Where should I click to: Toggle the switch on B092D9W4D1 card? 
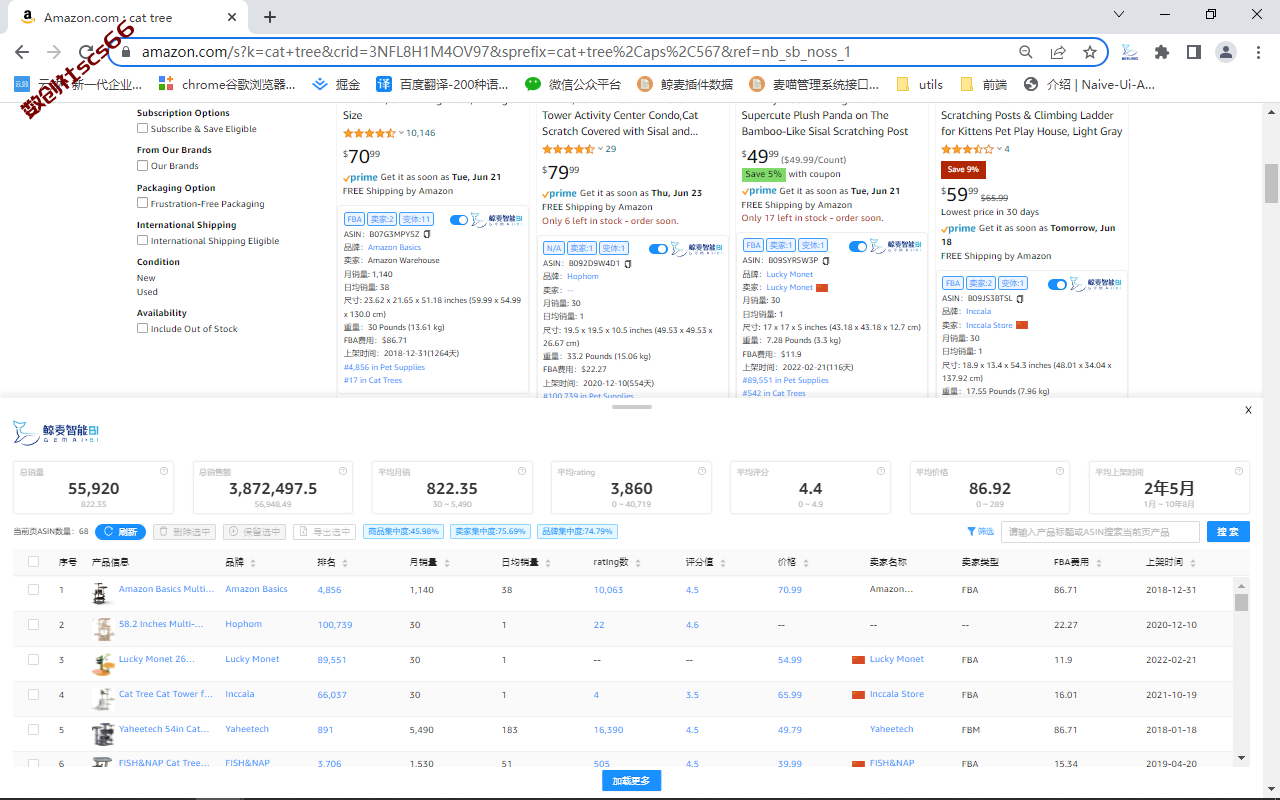click(659, 249)
